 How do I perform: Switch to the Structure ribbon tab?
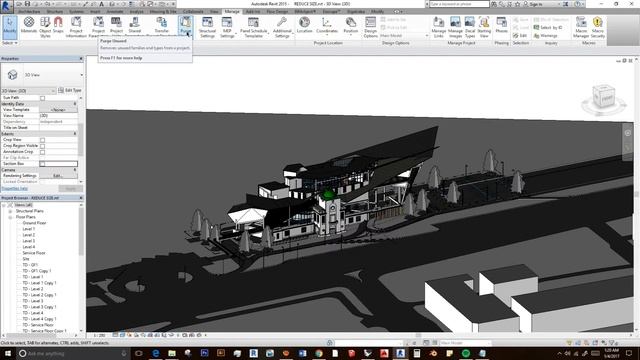tap(55, 11)
